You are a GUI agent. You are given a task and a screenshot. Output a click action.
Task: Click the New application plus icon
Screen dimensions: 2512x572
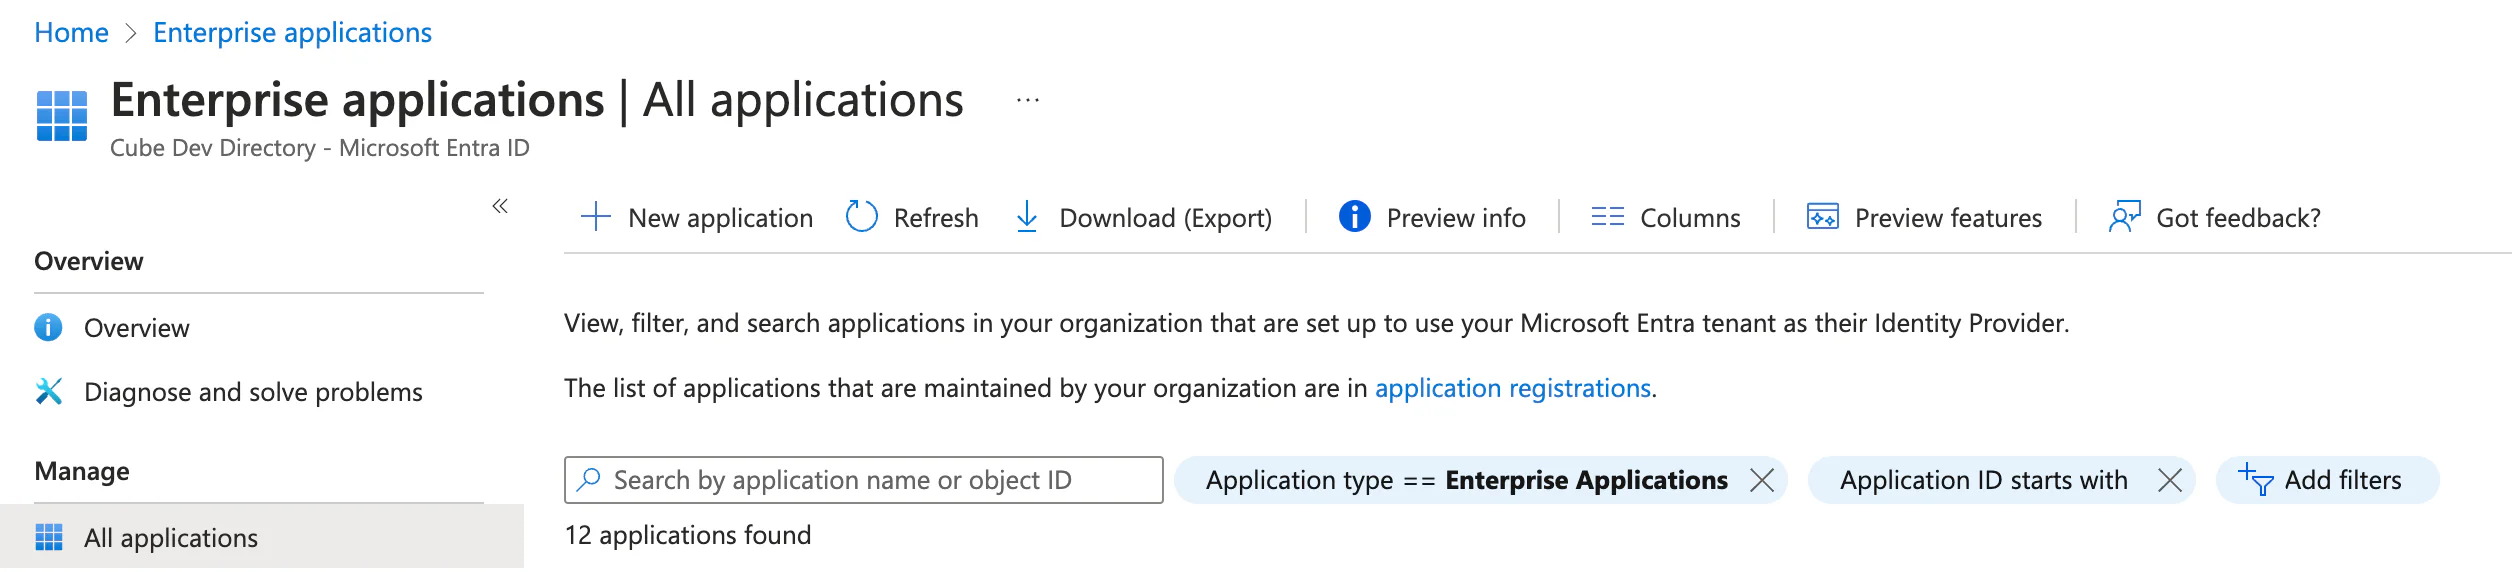tap(596, 217)
